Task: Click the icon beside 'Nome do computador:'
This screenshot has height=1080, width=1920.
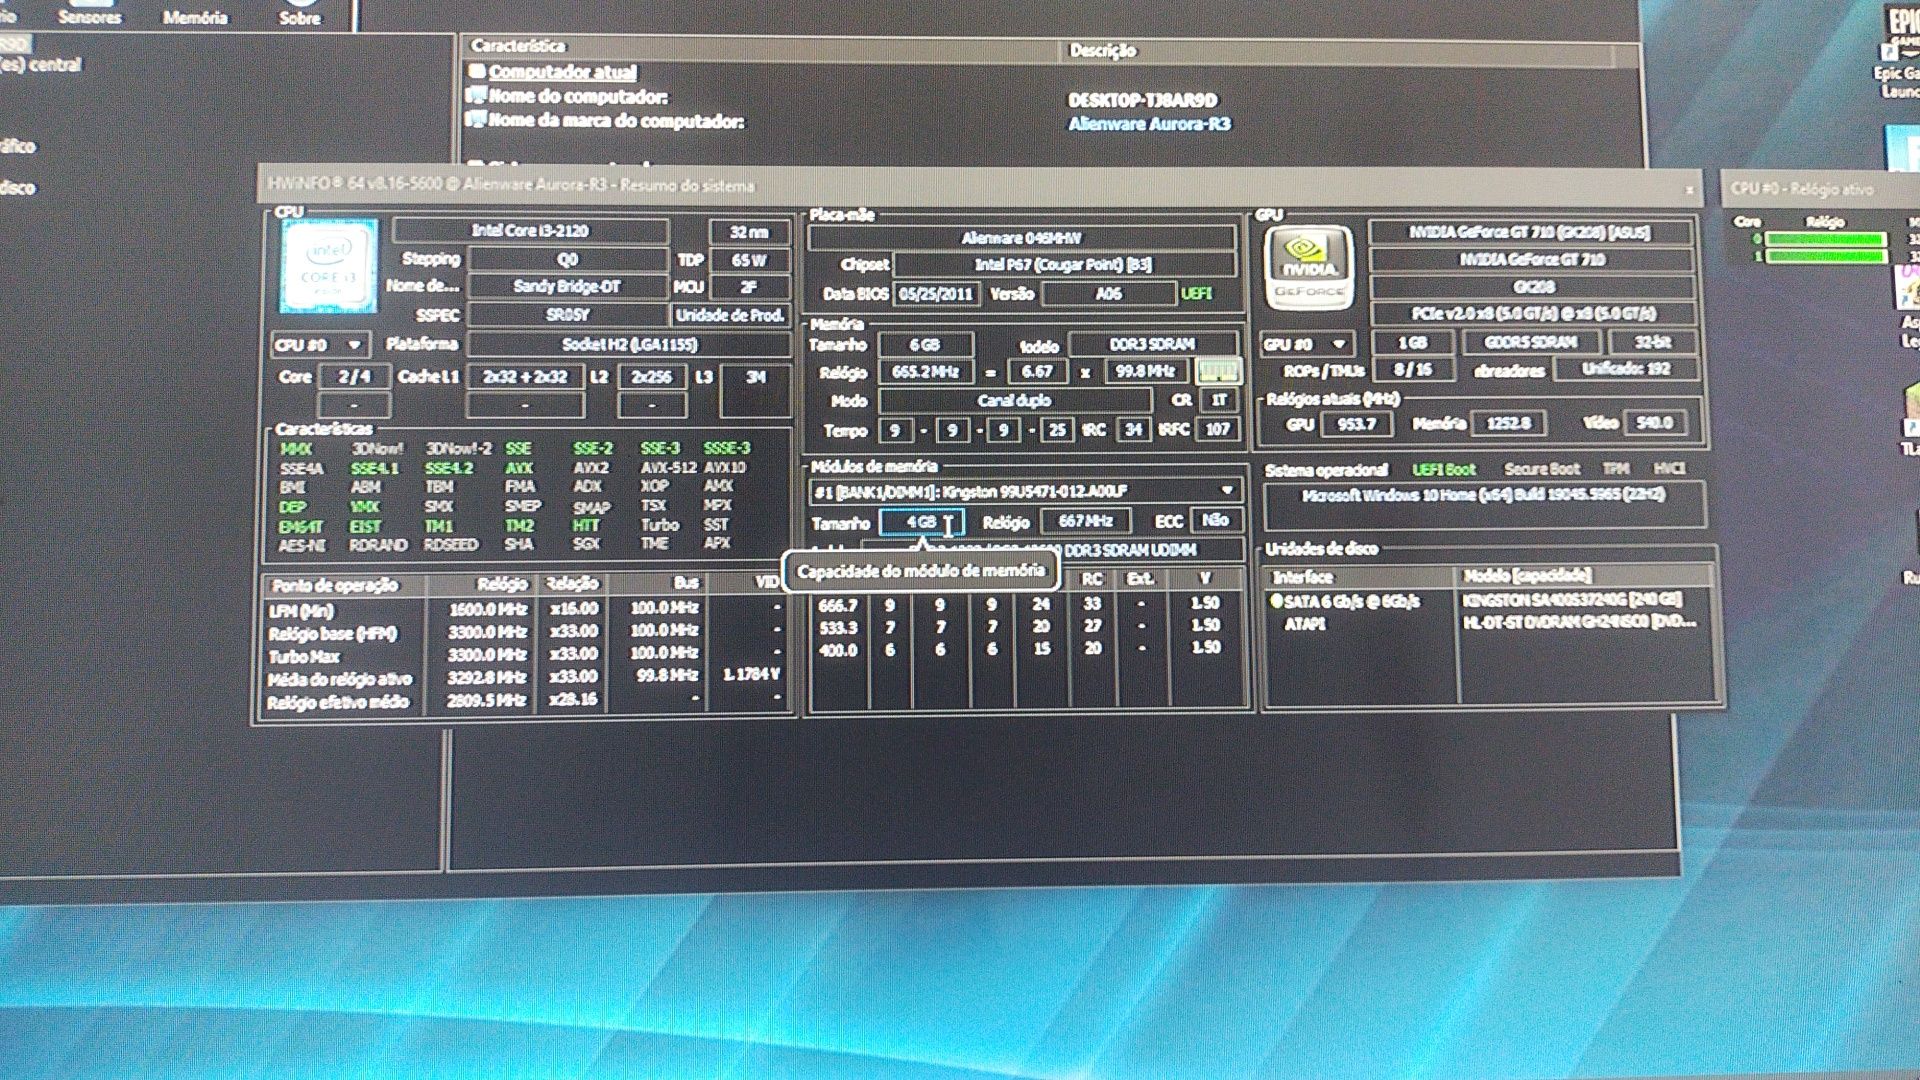Action: point(477,96)
